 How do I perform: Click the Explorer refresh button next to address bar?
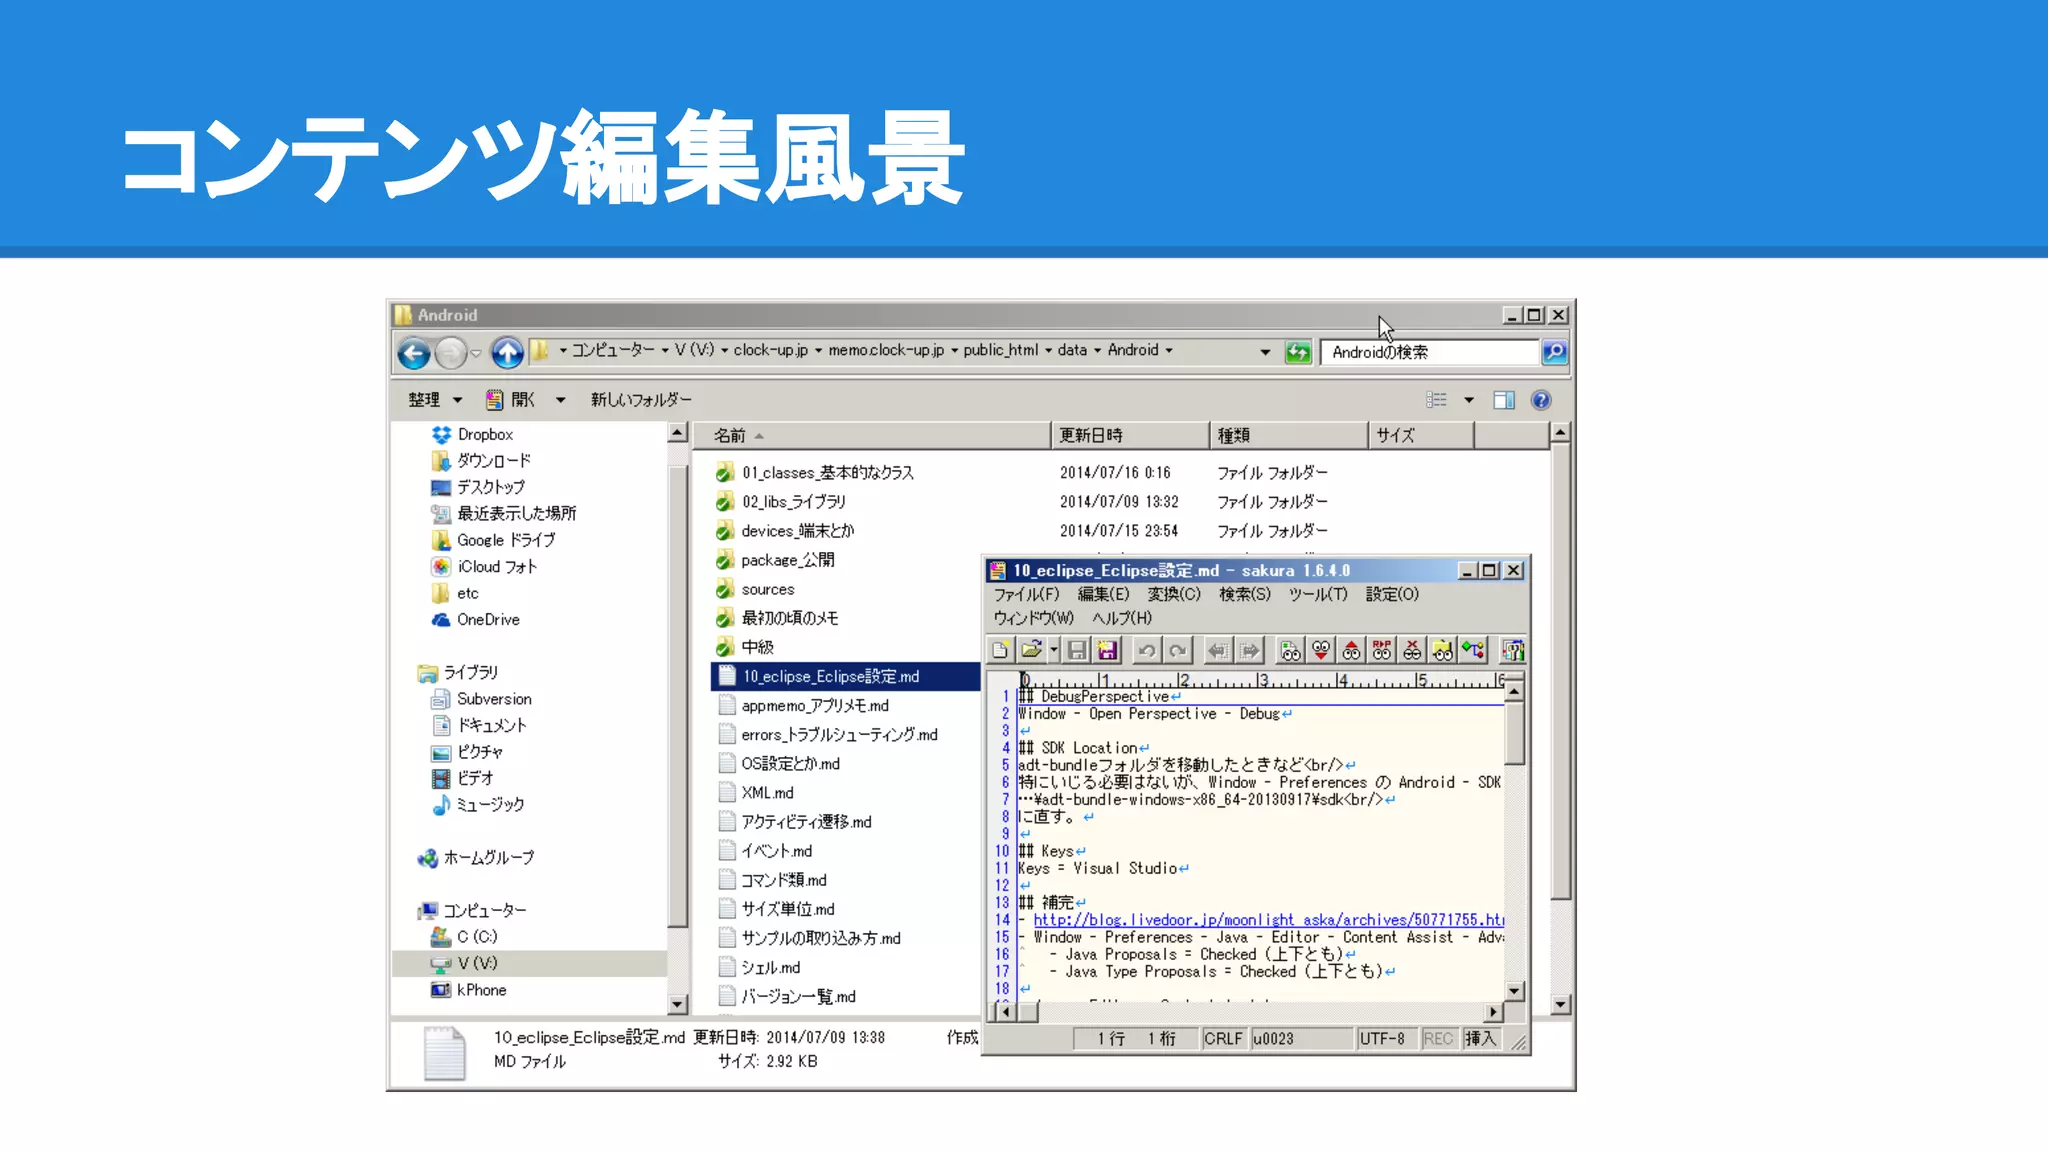pos(1297,352)
